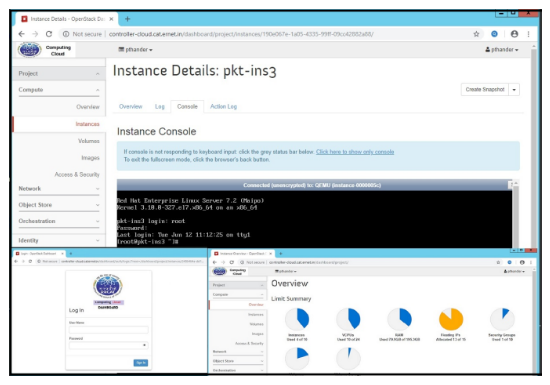Open the Chrome profile avatar icon
The width and height of the screenshot is (550, 385).
[x=514, y=34]
